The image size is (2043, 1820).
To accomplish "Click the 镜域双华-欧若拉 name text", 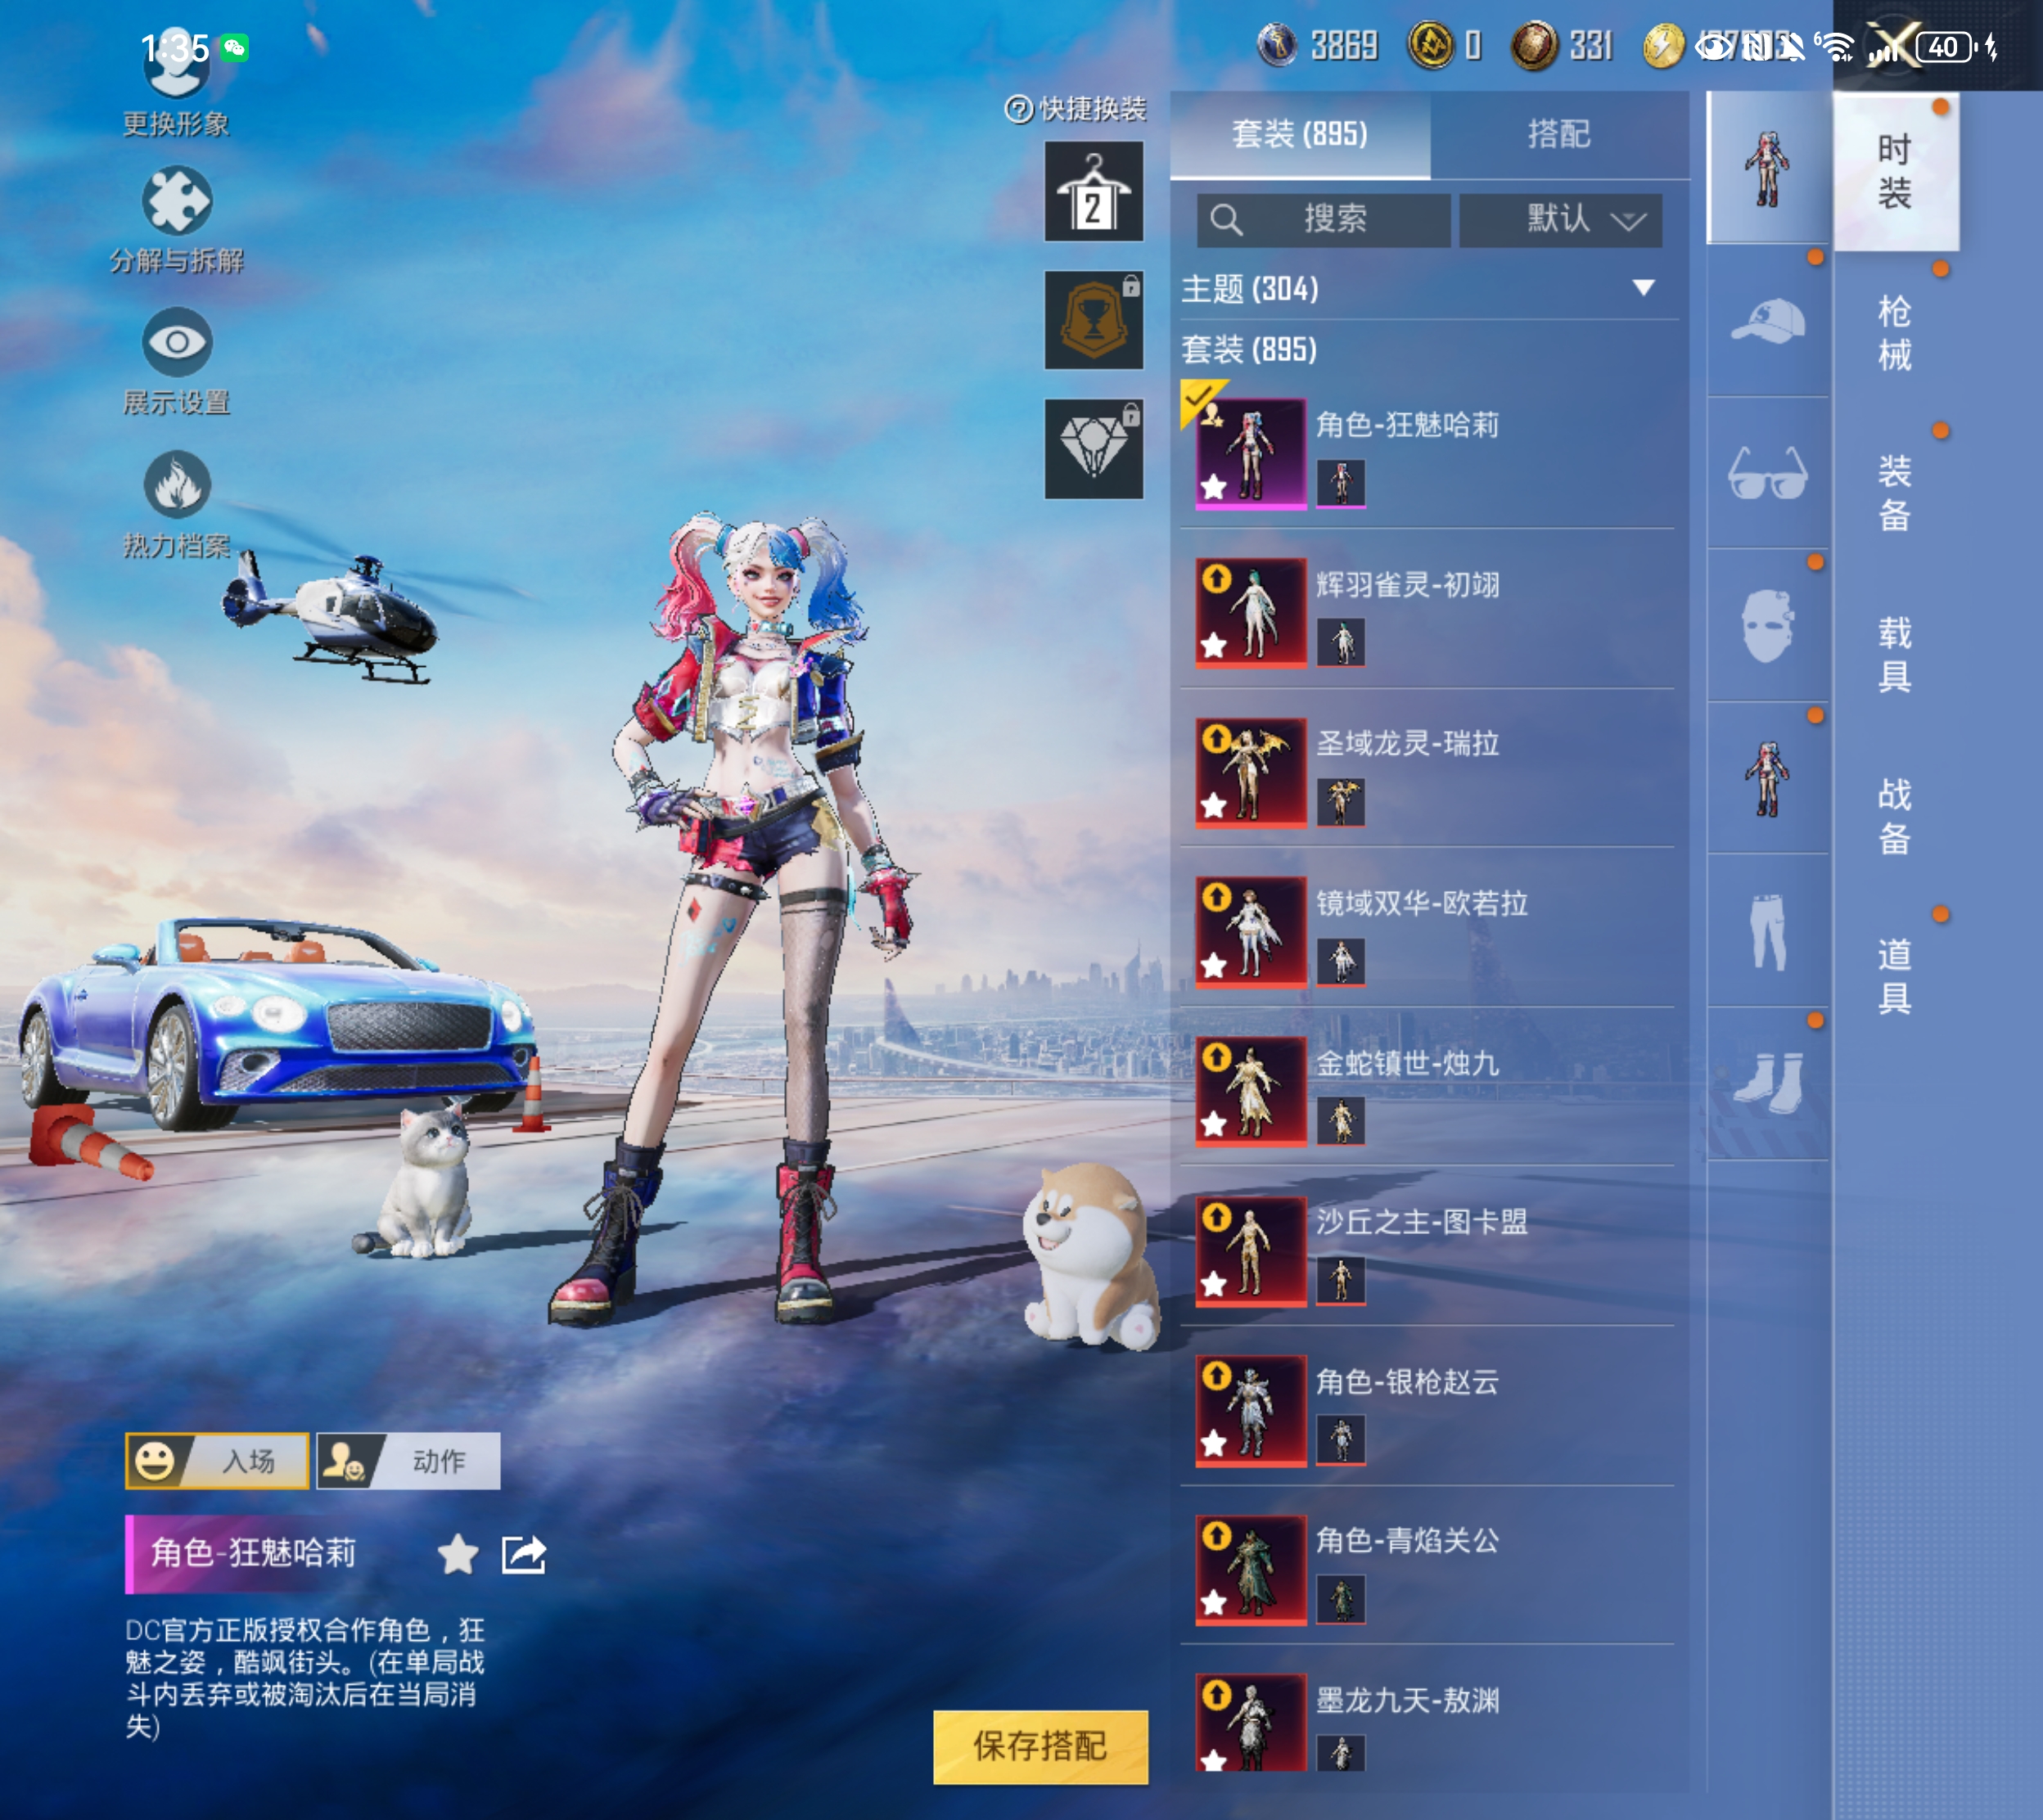I will click(x=1421, y=903).
